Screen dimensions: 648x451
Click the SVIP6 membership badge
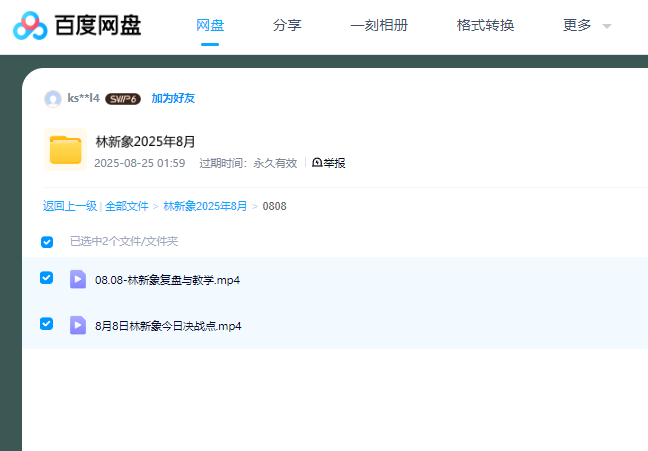(x=123, y=99)
